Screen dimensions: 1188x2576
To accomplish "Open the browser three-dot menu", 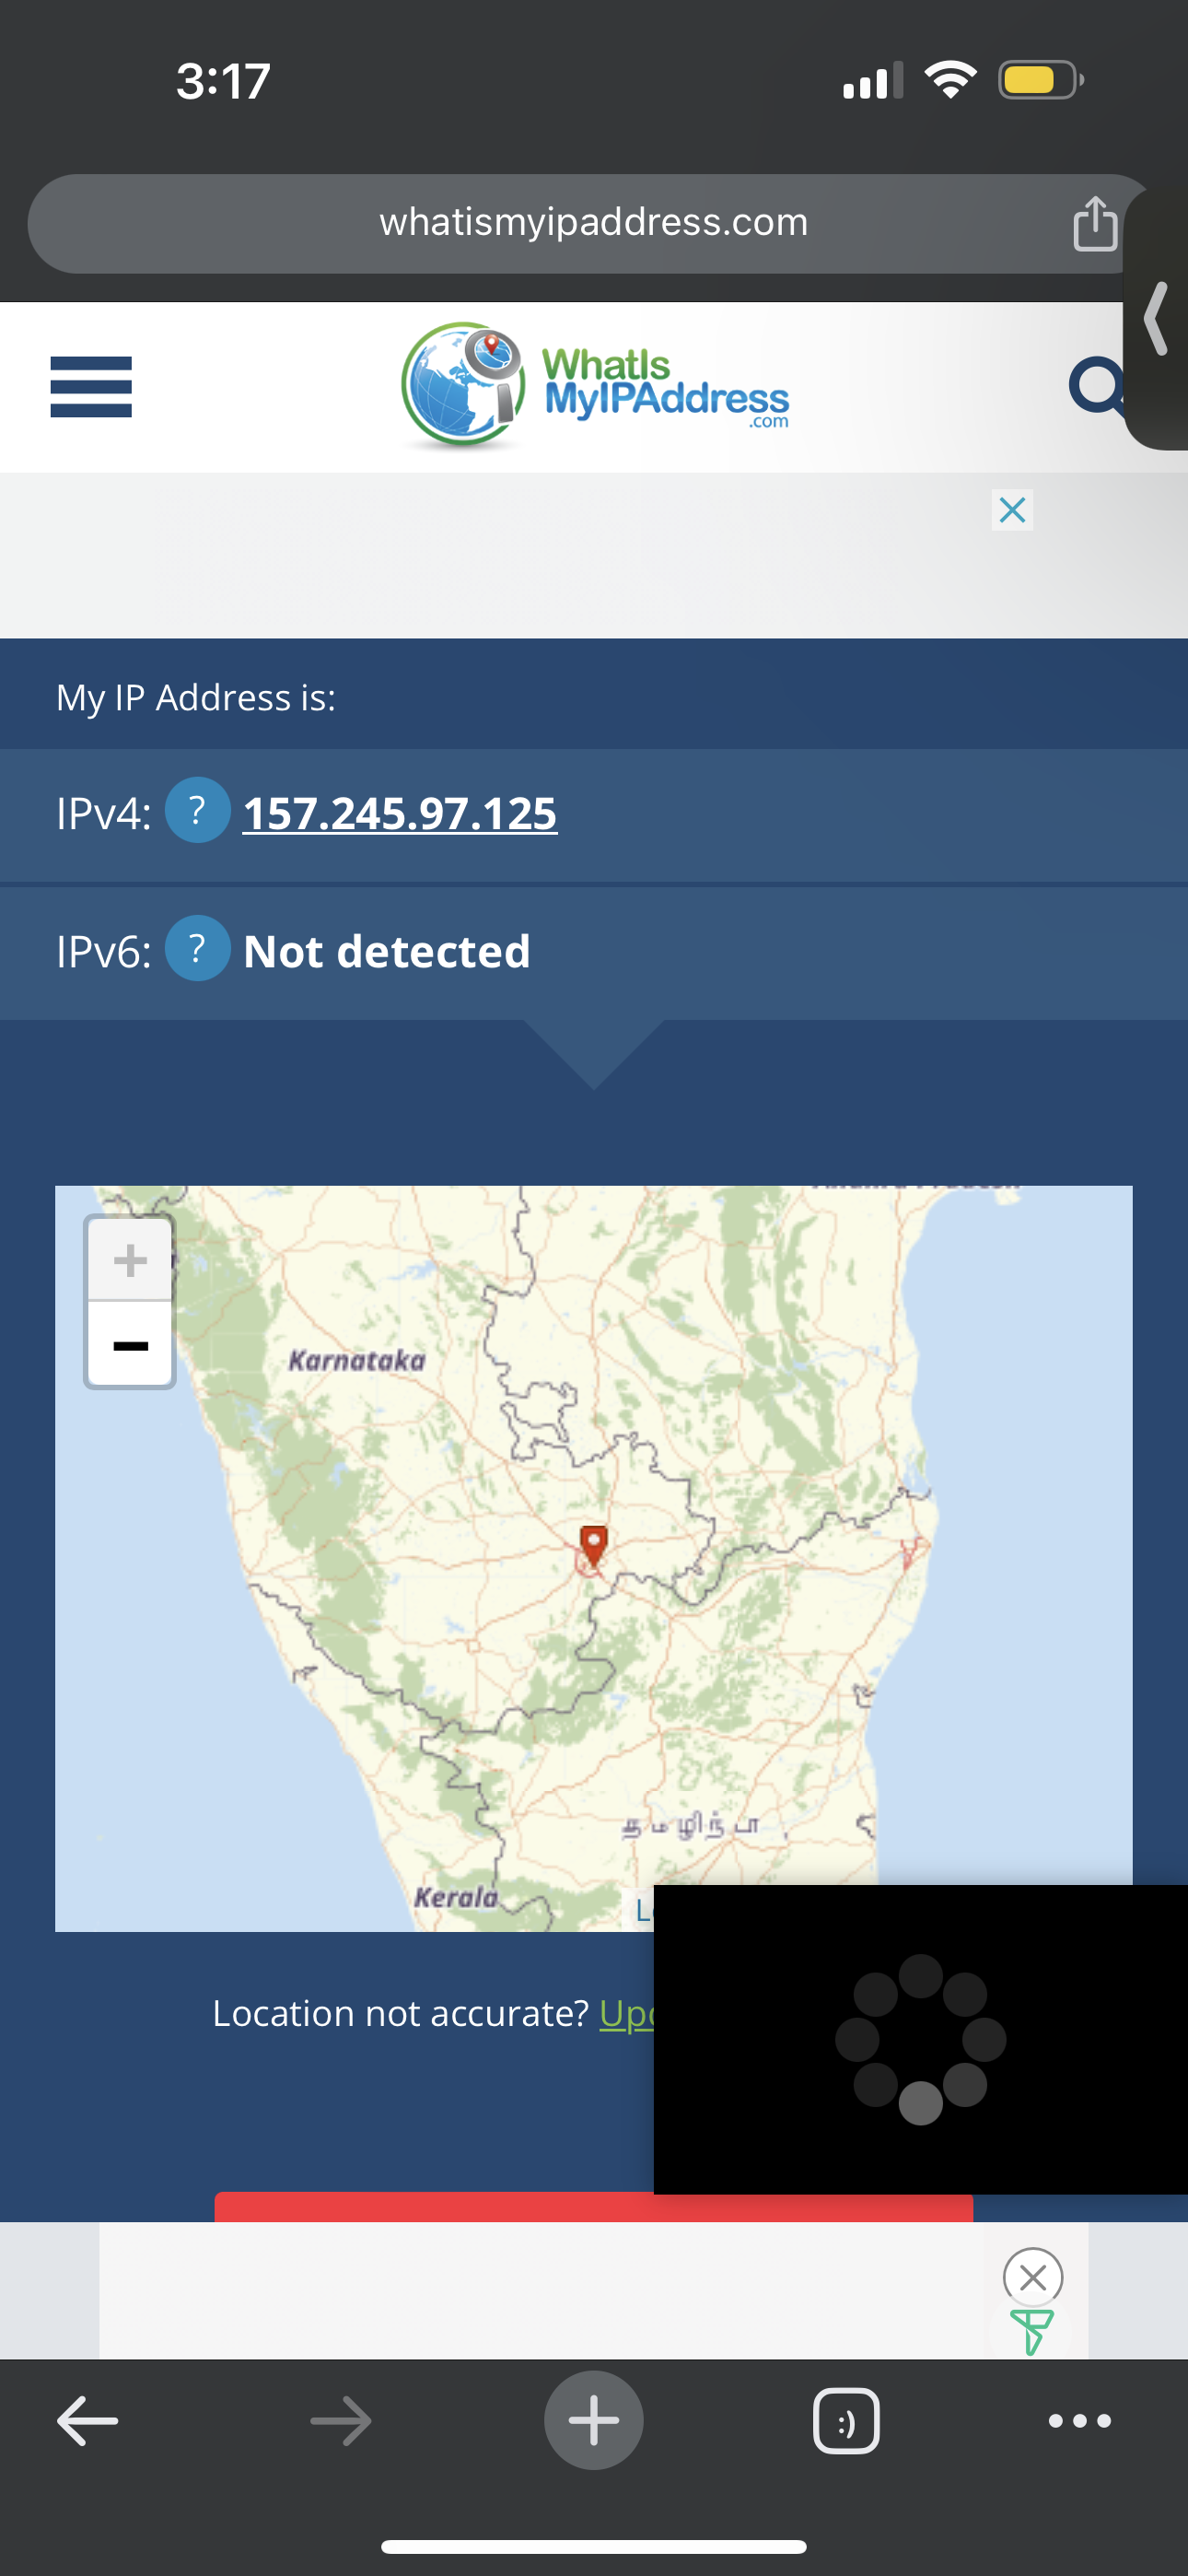I will (x=1080, y=2421).
